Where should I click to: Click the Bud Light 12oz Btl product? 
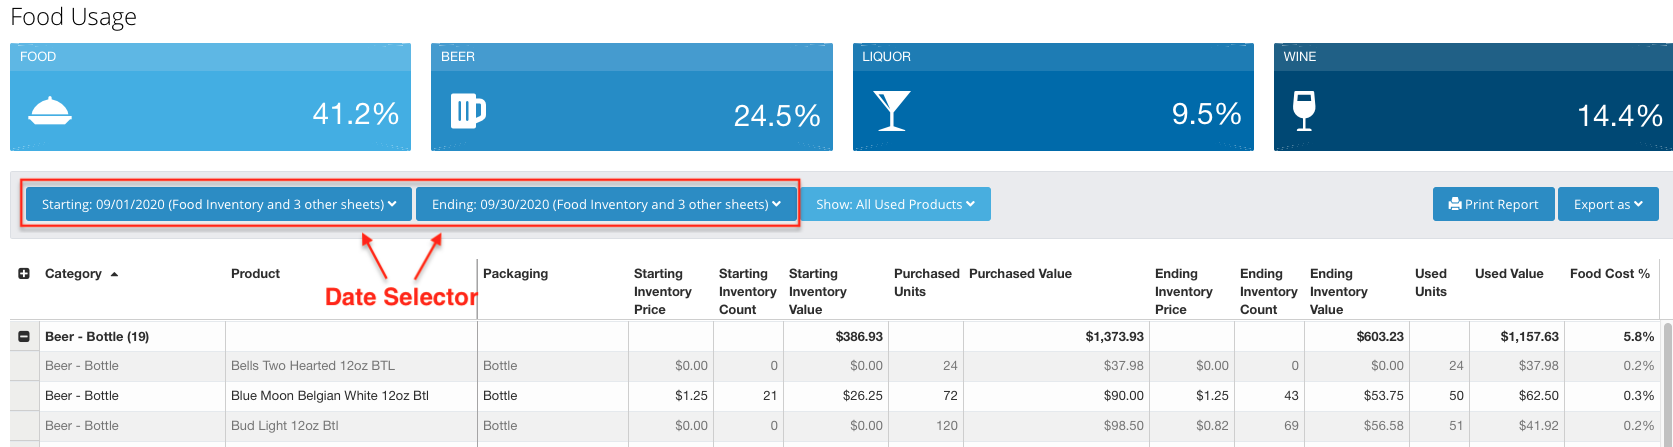coord(285,426)
